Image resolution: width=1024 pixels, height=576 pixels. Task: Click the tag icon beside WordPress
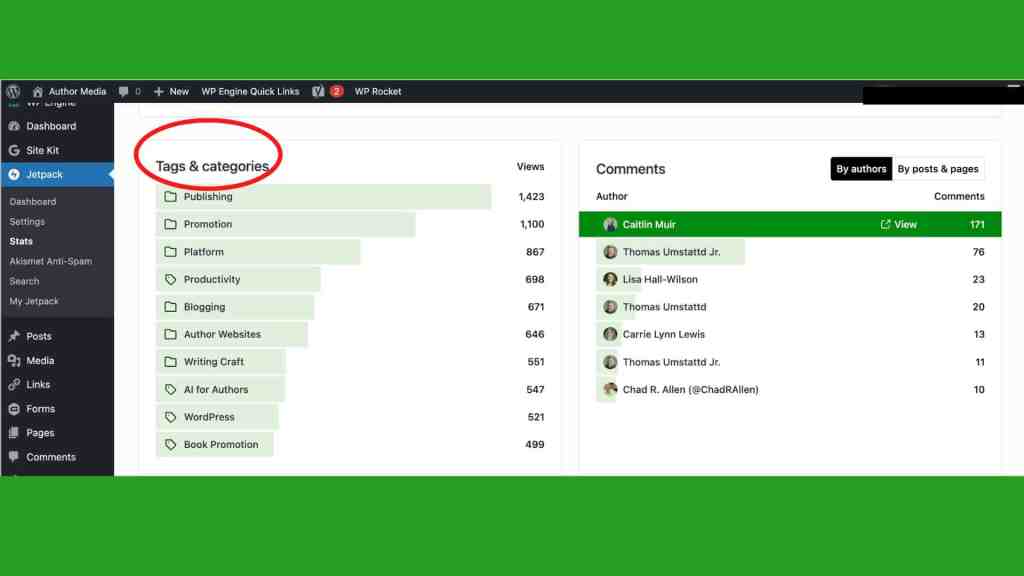click(170, 417)
